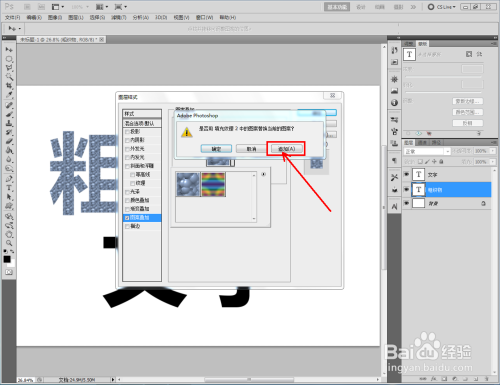
Task: Click the pattern list flyout menu circle
Action: (x=263, y=174)
